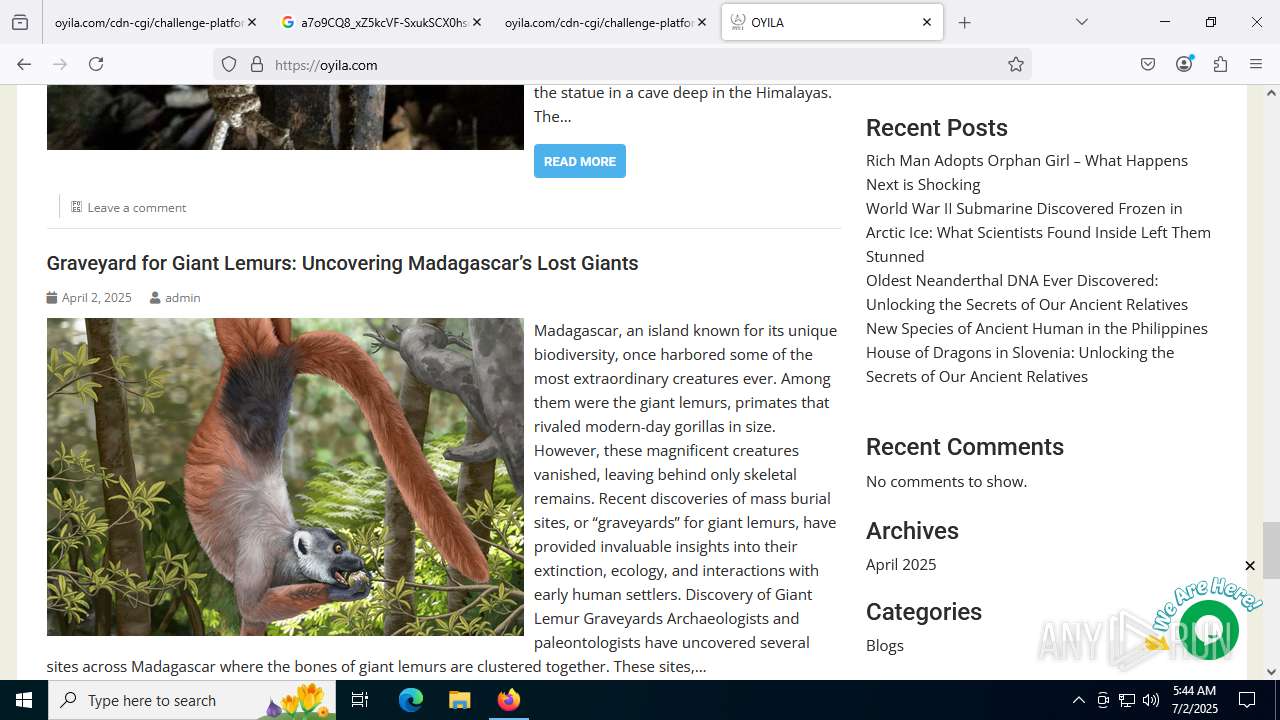Open Extensions puzzle icon
The height and width of the screenshot is (720, 1280).
point(1220,64)
